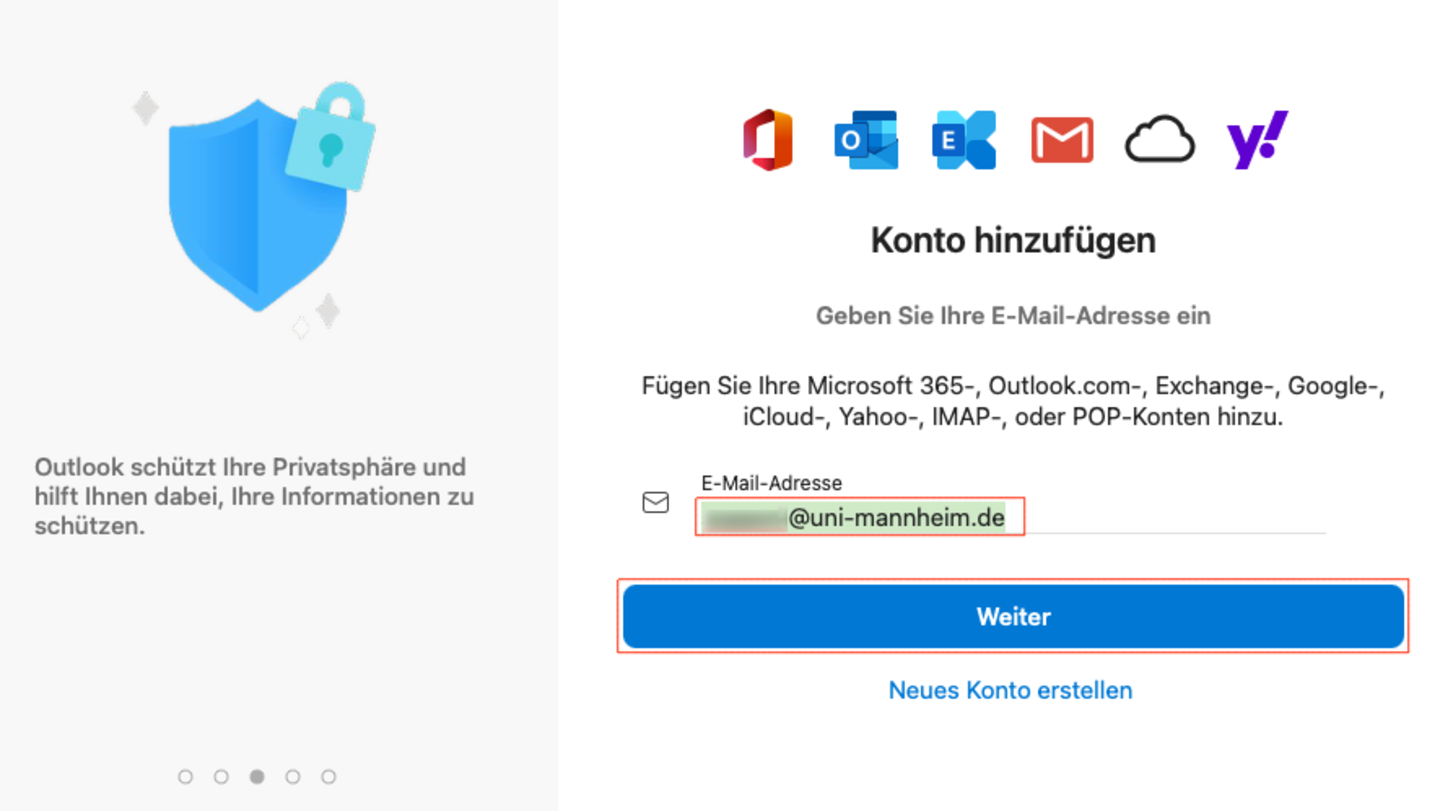Viewport: 1440px width, 811px height.
Task: Select the Exchange icon
Action: [964, 140]
